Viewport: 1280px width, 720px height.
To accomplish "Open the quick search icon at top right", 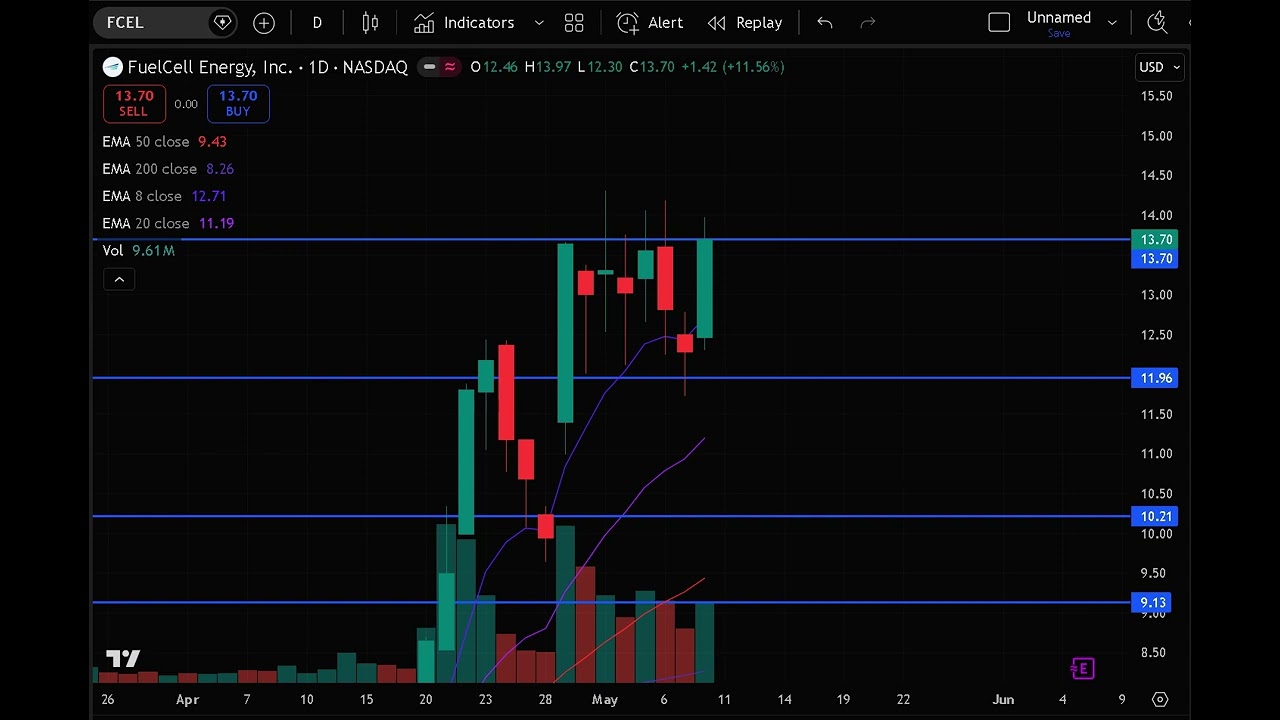I will tap(1157, 22).
